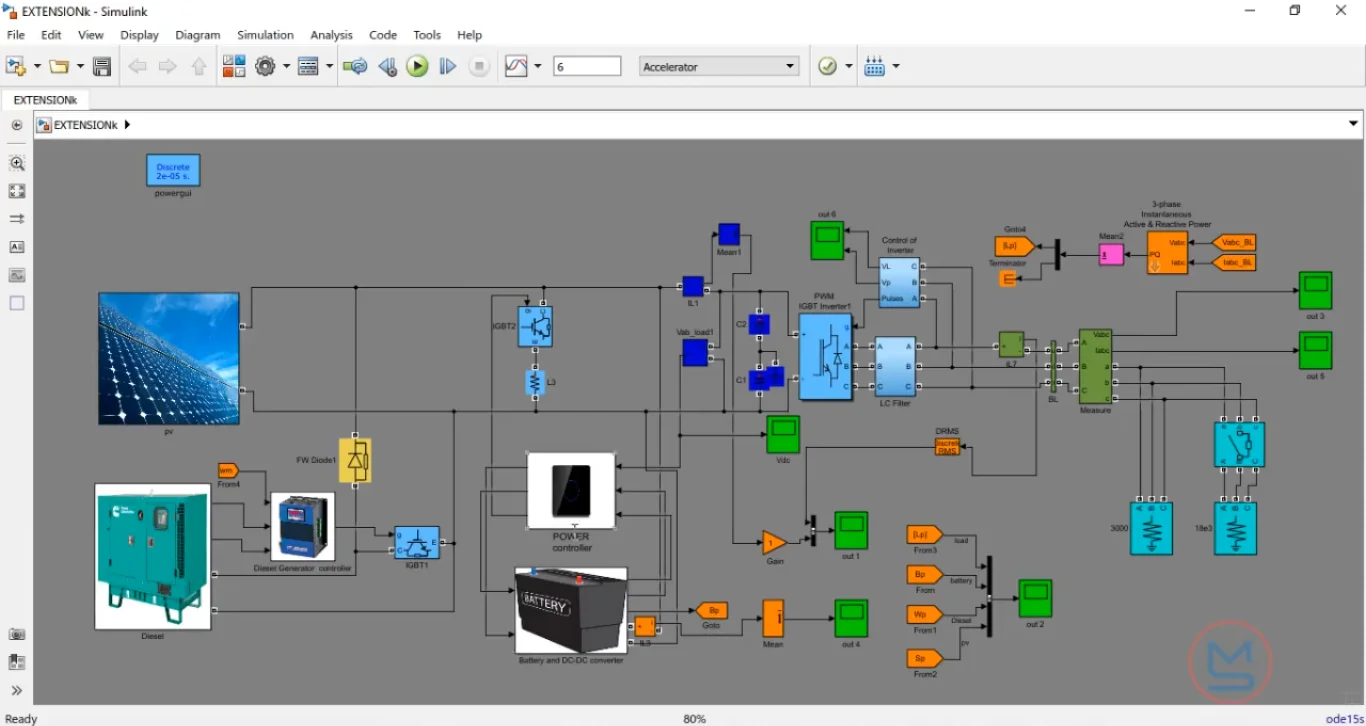Open the Library Browser from the toolbar
Screen dimensions: 1366x726
[233, 67]
